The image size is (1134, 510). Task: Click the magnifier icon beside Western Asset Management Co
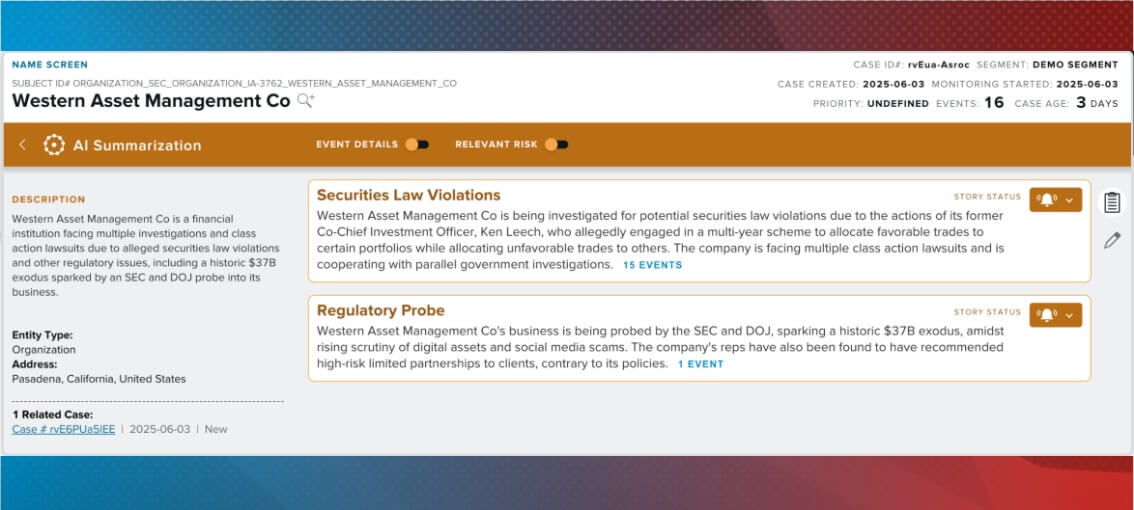coord(305,101)
